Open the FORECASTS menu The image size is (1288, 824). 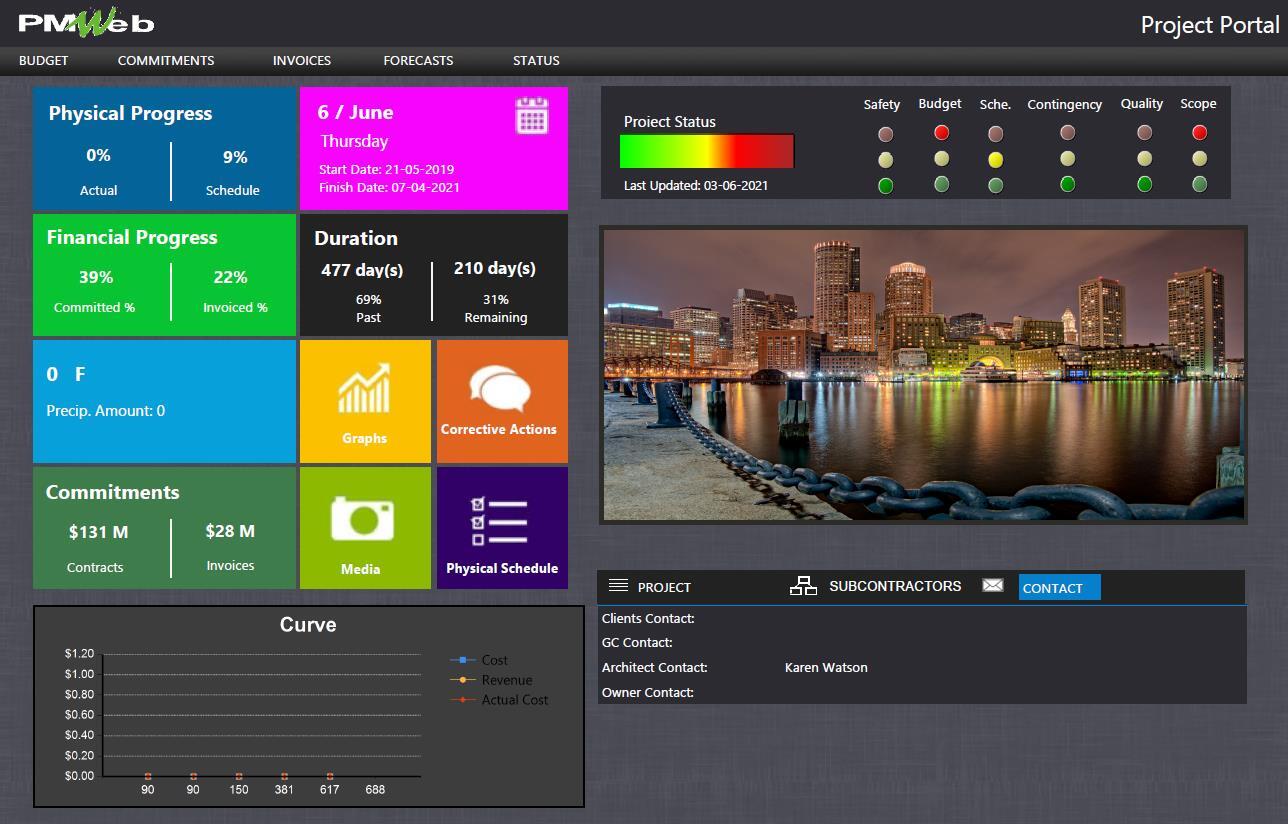[x=418, y=60]
